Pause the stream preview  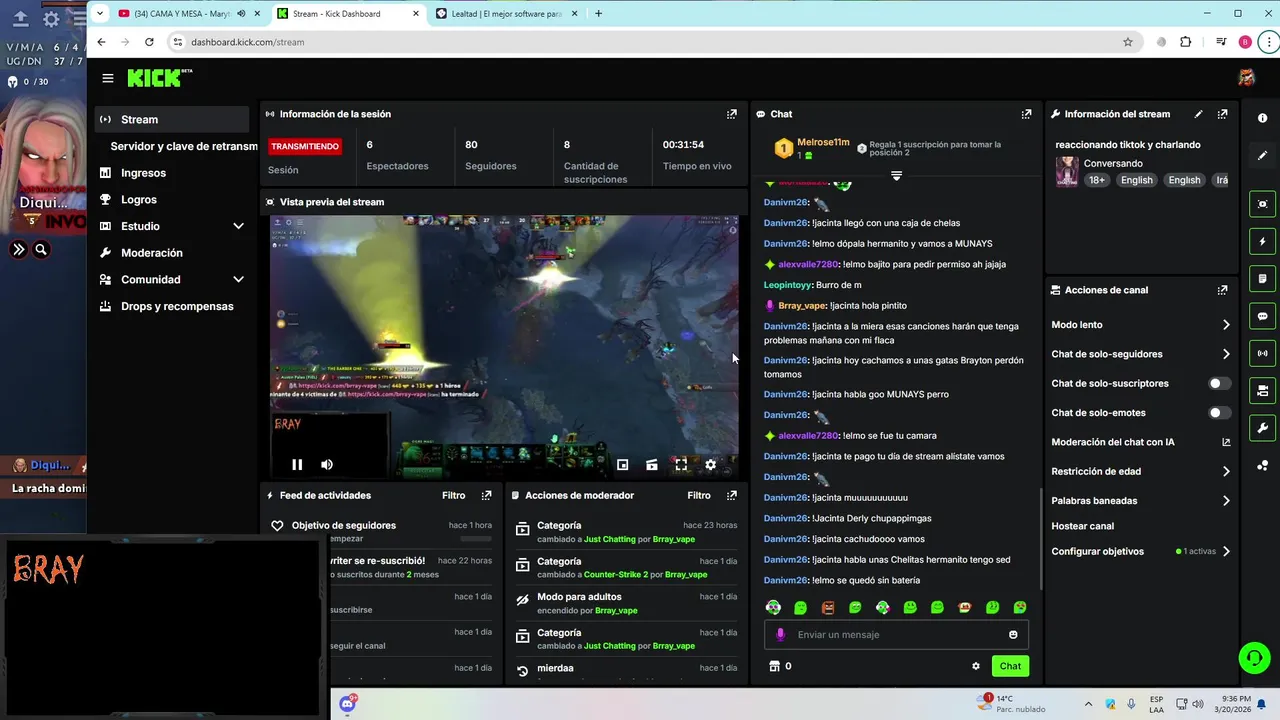pyautogui.click(x=297, y=464)
